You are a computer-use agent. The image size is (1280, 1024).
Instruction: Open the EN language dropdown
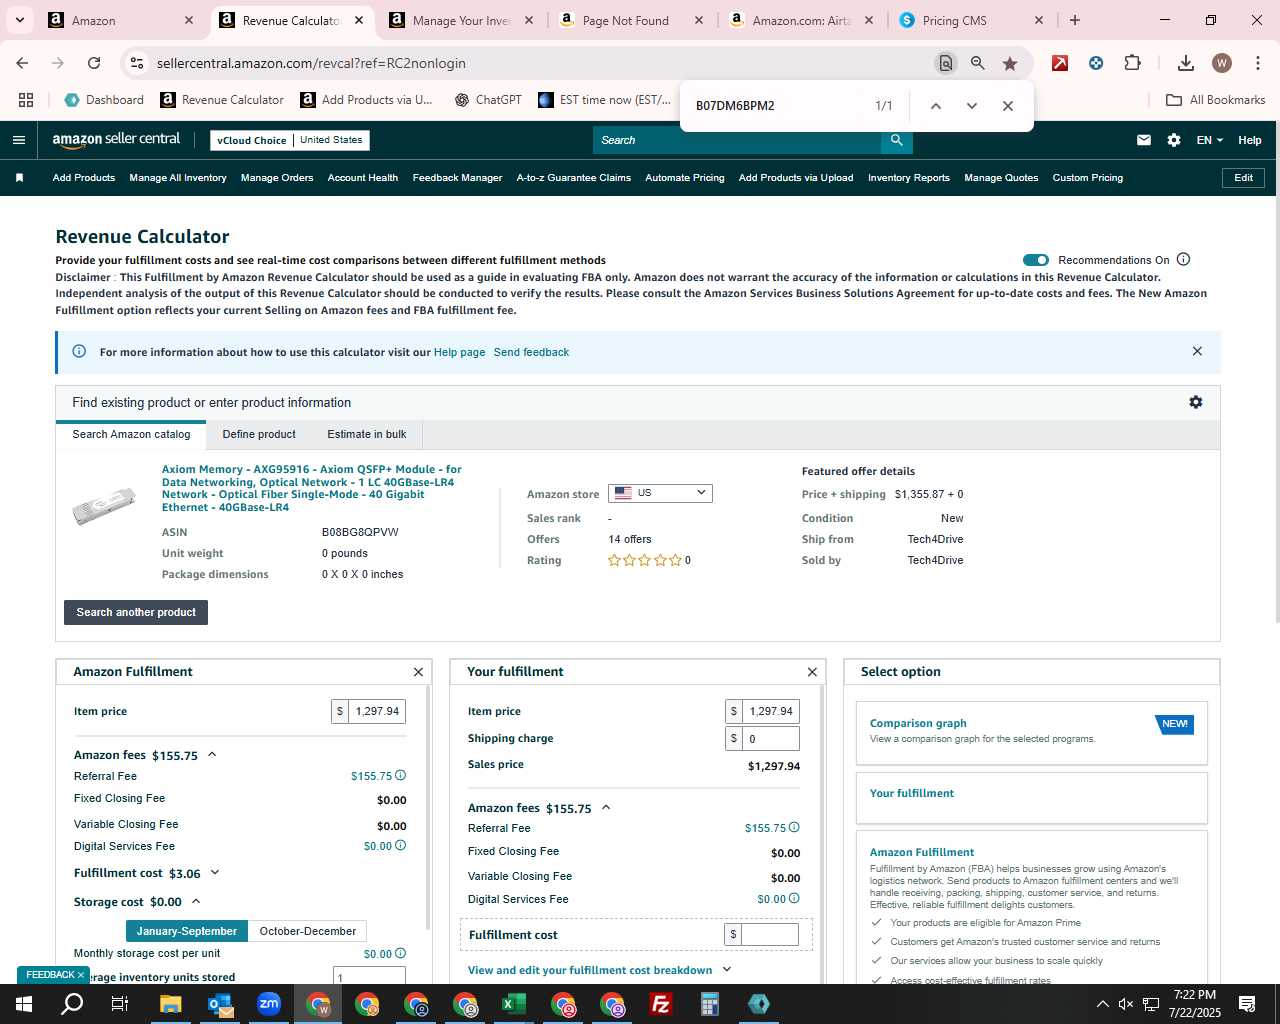pos(1209,140)
